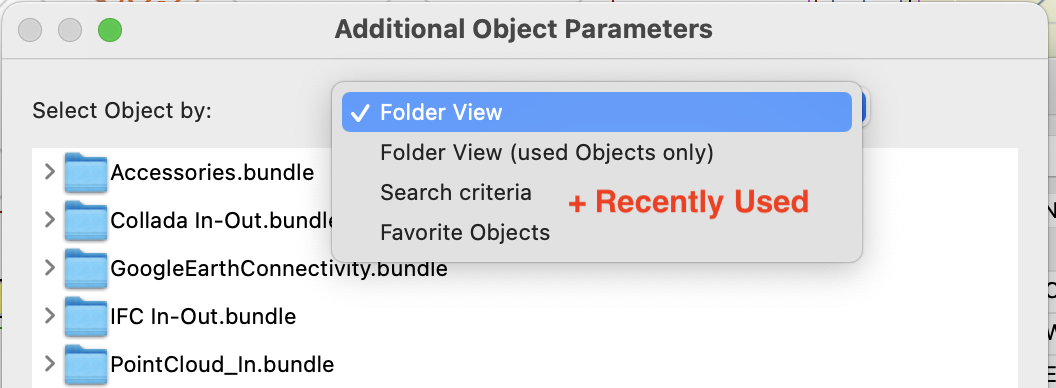Expand the Accessories.bundle folder
The image size is (1056, 388).
point(49,172)
